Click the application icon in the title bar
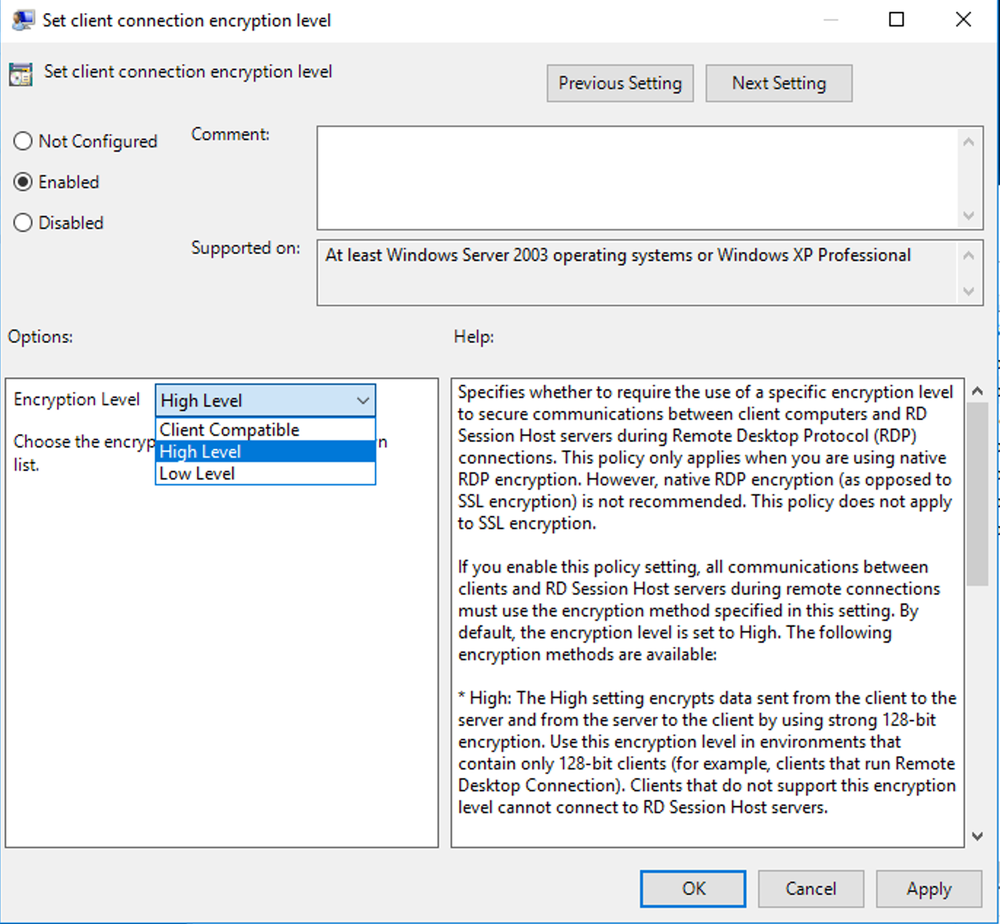The image size is (1000, 924). pos(23,19)
